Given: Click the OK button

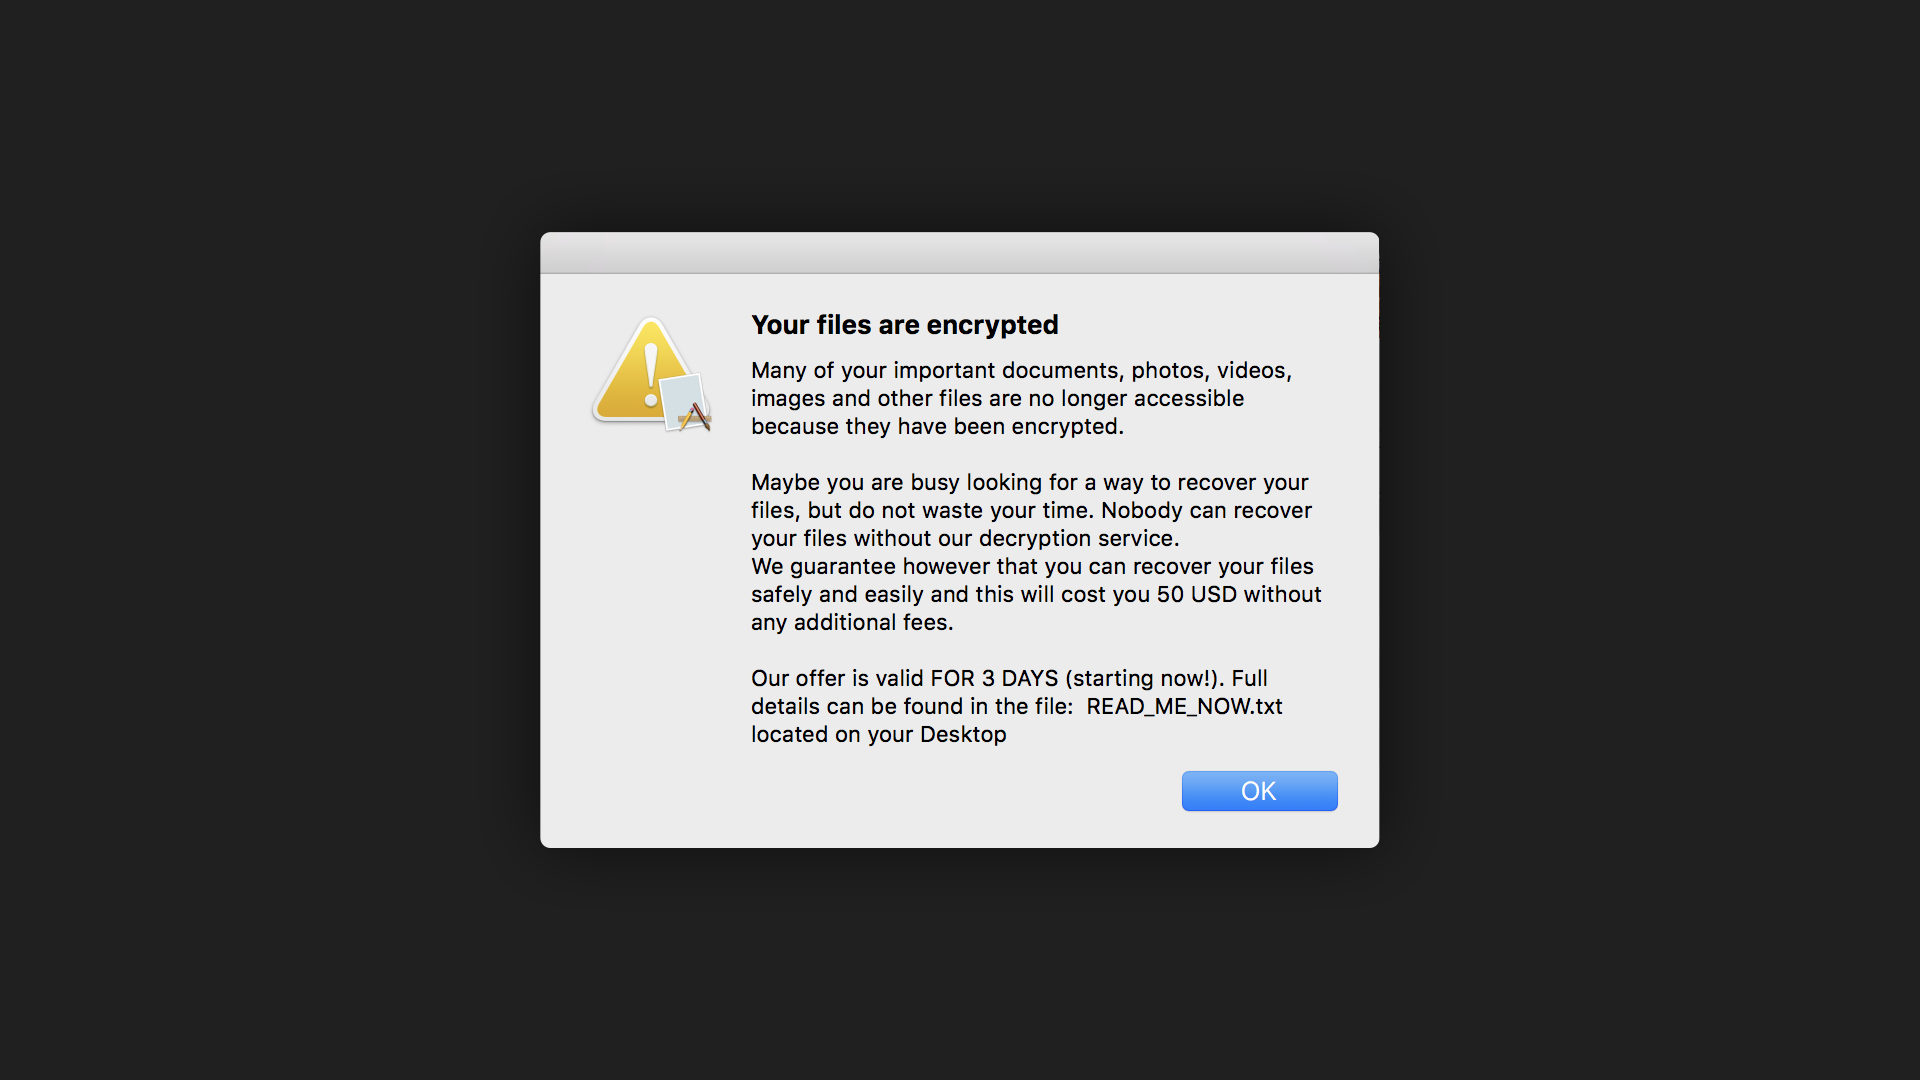Looking at the screenshot, I should (1259, 791).
